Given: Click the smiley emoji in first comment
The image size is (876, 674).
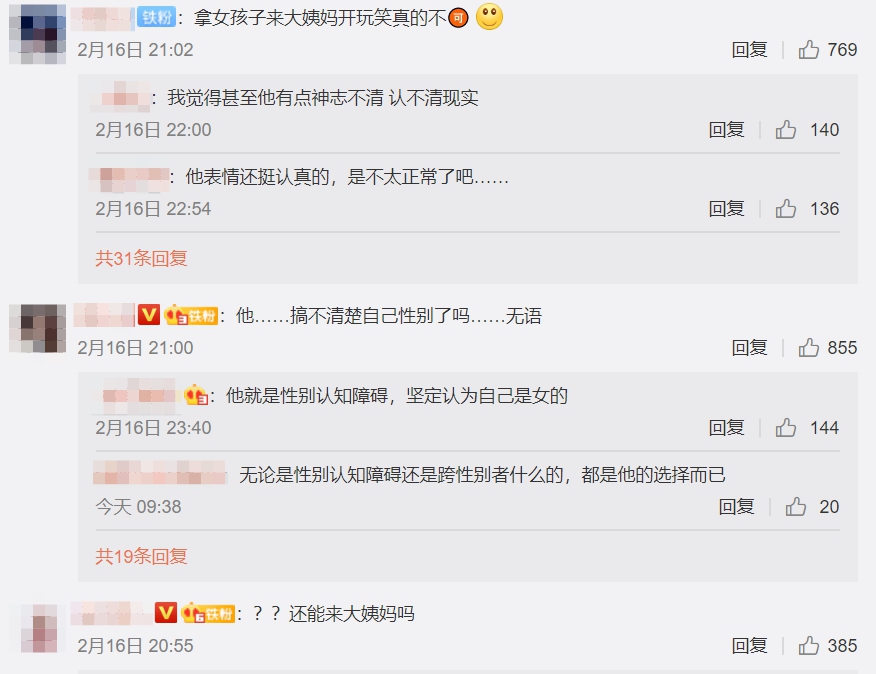Looking at the screenshot, I should (x=489, y=16).
